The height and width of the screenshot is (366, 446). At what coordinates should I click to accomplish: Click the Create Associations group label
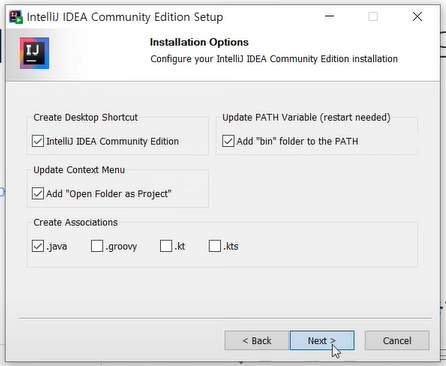pos(75,222)
